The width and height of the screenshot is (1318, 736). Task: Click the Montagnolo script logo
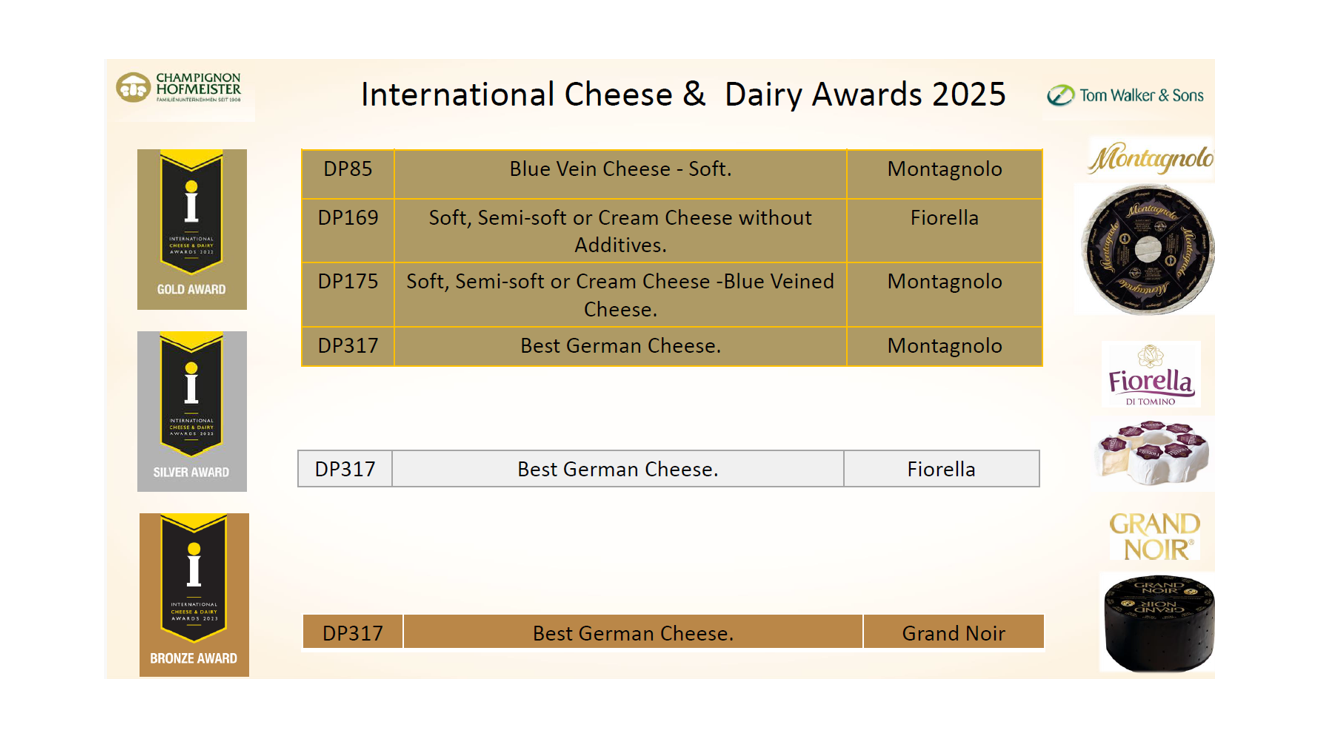click(1150, 159)
